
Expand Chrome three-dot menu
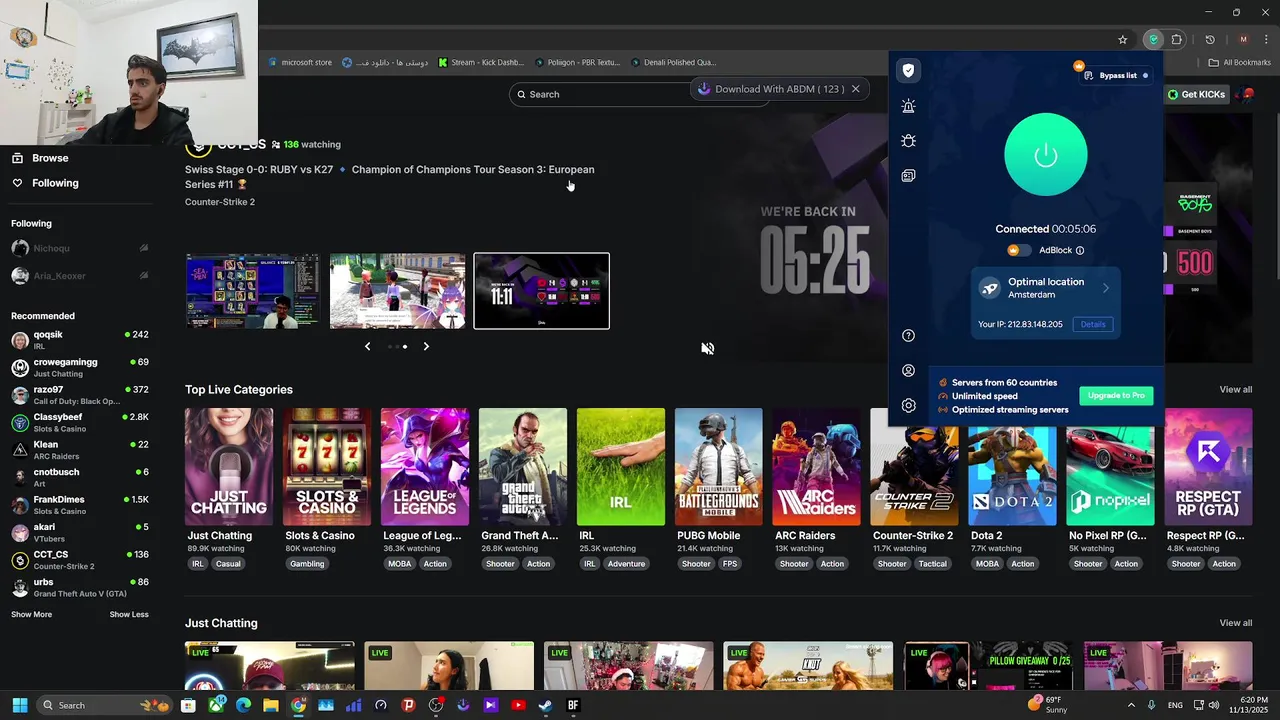tap(1266, 40)
